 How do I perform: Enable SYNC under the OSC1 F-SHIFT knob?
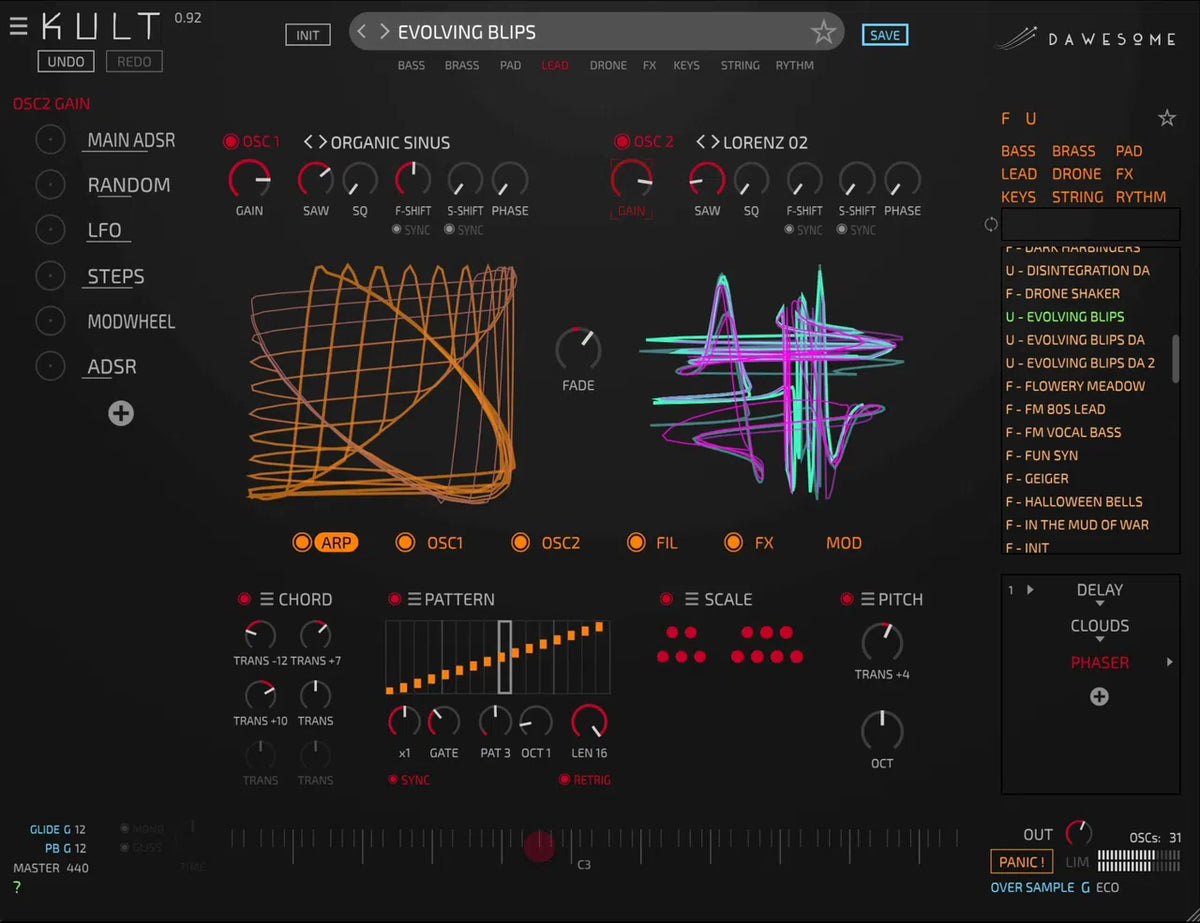pyautogui.click(x=399, y=229)
